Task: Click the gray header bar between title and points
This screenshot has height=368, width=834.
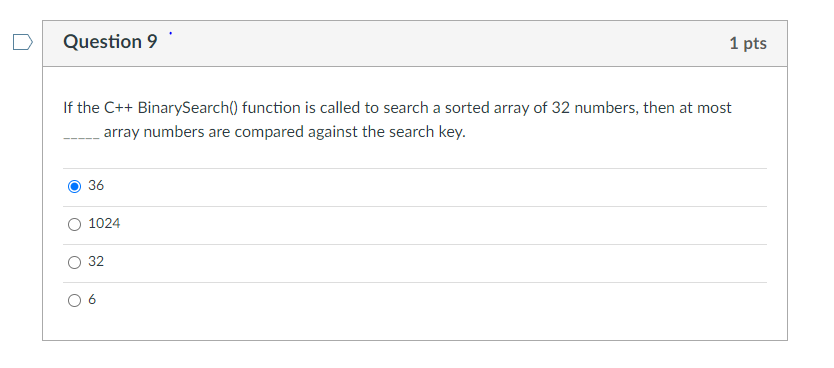Action: click(443, 44)
